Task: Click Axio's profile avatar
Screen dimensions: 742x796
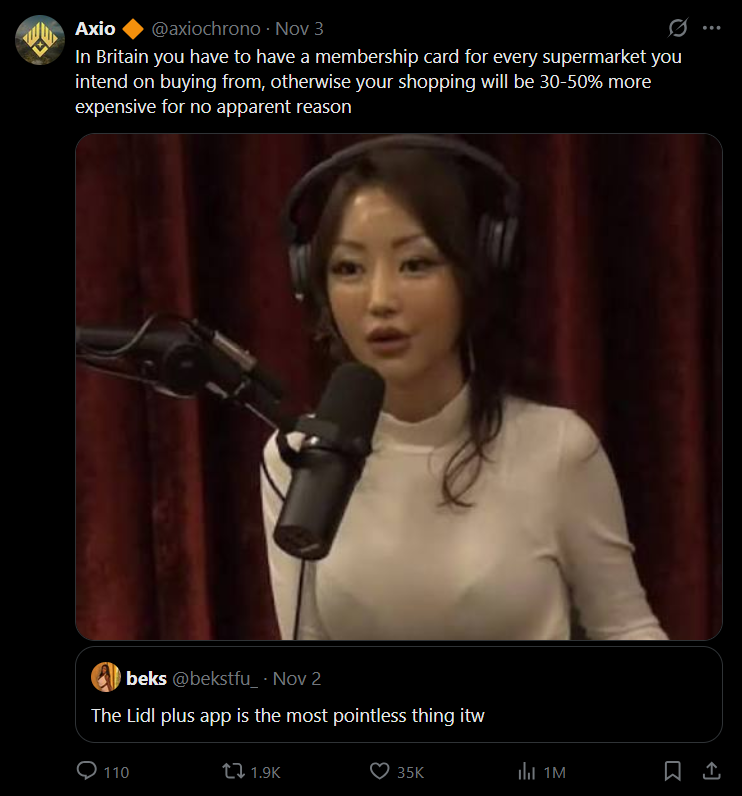Action: tap(40, 40)
